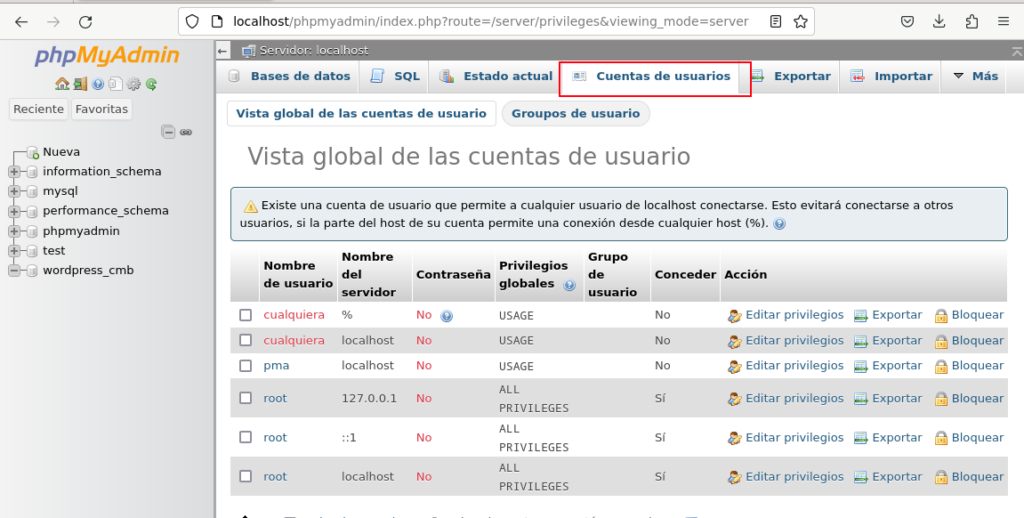The height and width of the screenshot is (518, 1024).
Task: Click help icon beside Privilegios globales
Action: [x=570, y=285]
